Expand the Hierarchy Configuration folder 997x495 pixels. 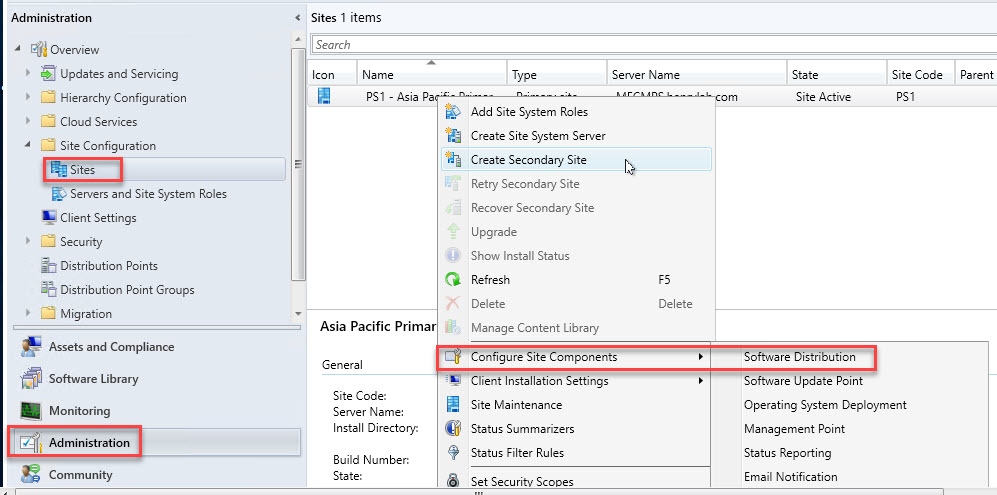28,98
